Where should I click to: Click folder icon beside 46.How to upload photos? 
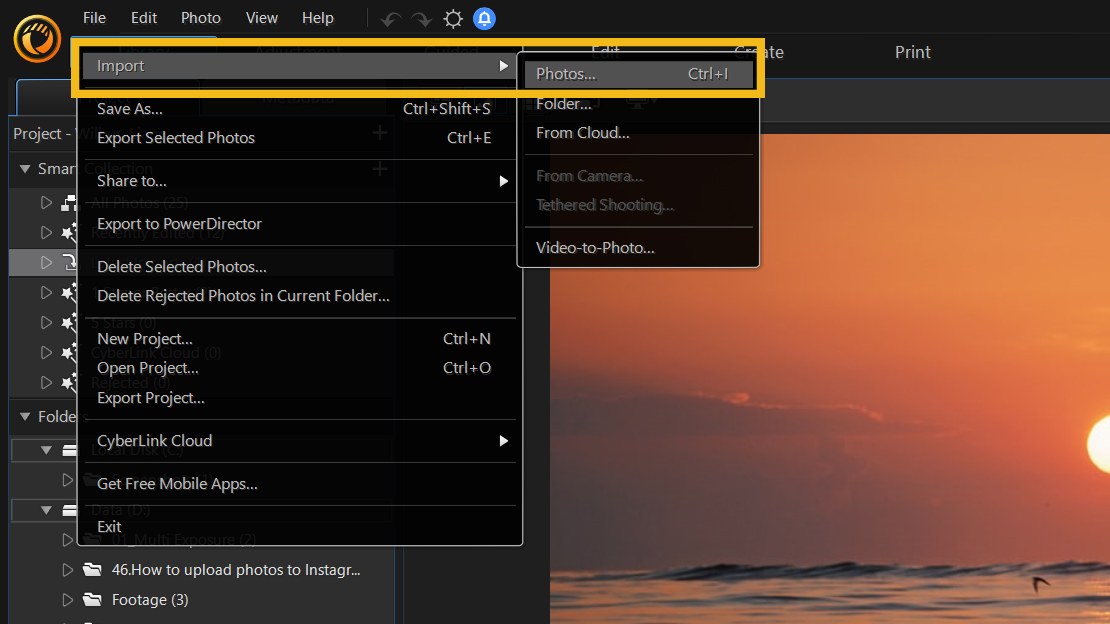point(92,569)
